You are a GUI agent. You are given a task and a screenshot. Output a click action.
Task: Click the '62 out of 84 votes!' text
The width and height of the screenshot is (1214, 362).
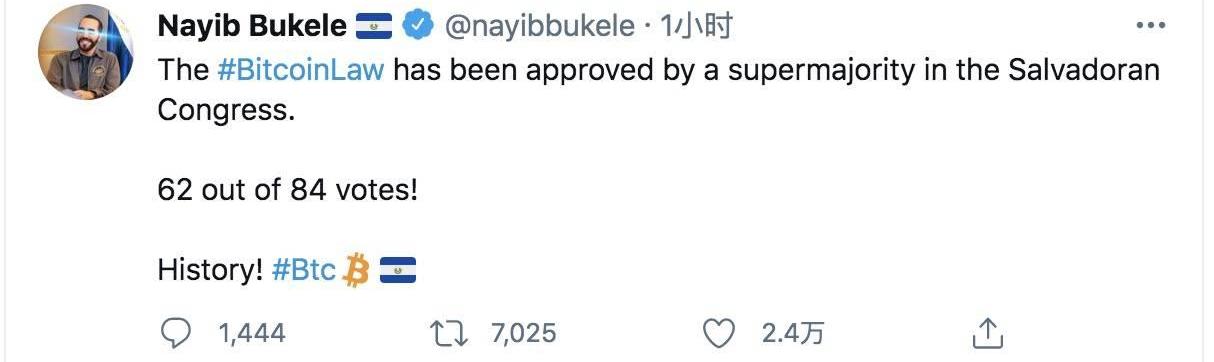pyautogui.click(x=287, y=189)
